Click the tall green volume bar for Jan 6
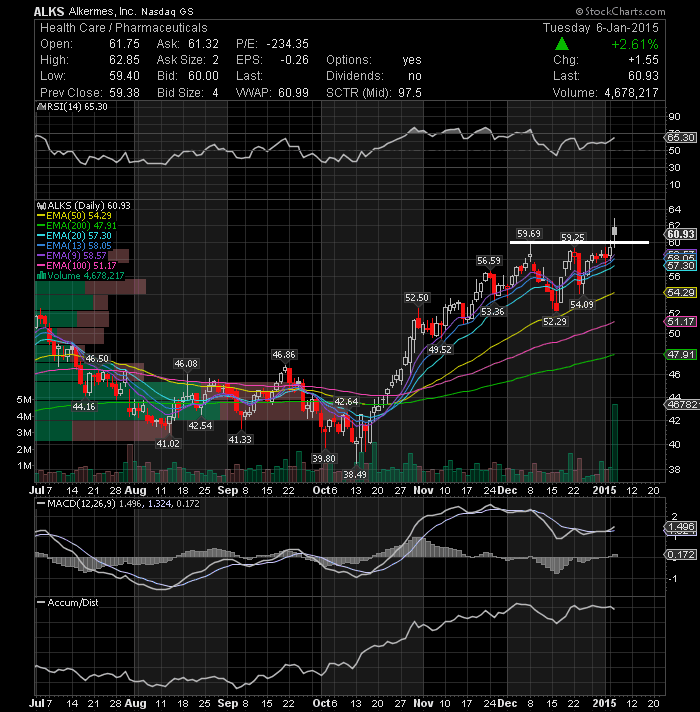The height and width of the screenshot is (712, 700). click(615, 443)
